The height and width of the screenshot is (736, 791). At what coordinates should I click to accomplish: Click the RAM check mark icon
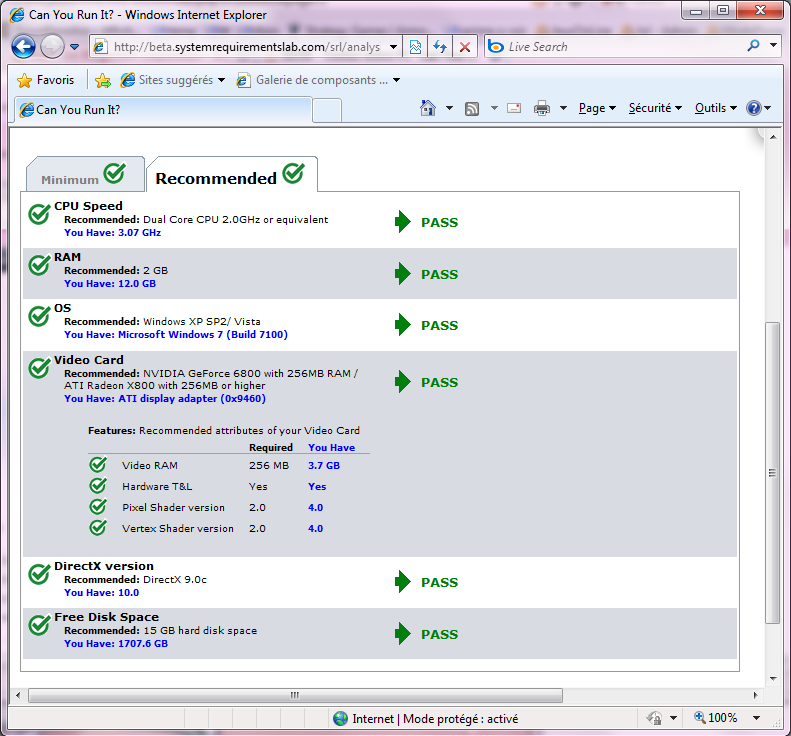(39, 265)
